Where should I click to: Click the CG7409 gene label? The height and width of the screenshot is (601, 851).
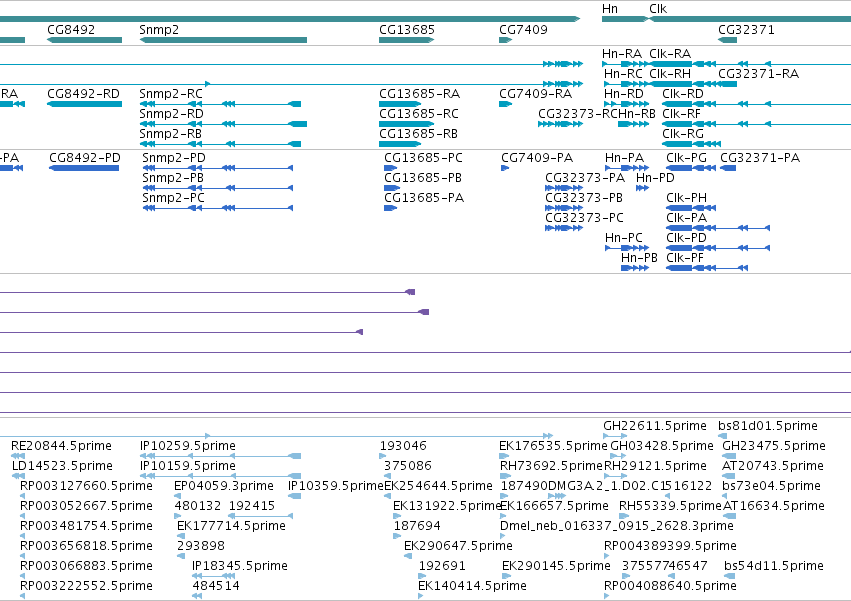523,30
